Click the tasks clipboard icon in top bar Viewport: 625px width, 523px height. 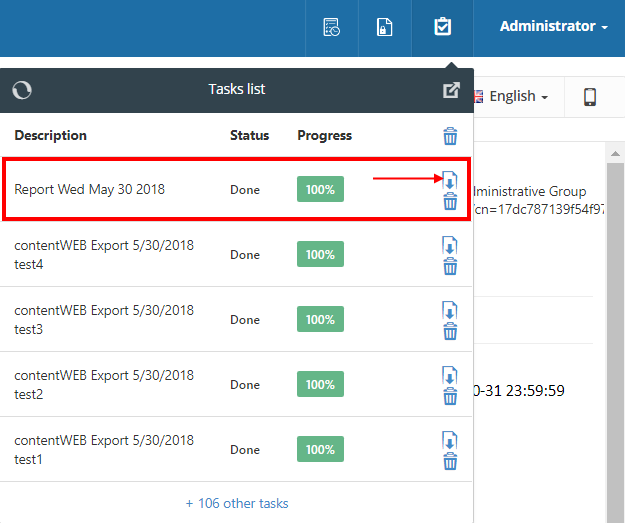pyautogui.click(x=442, y=27)
